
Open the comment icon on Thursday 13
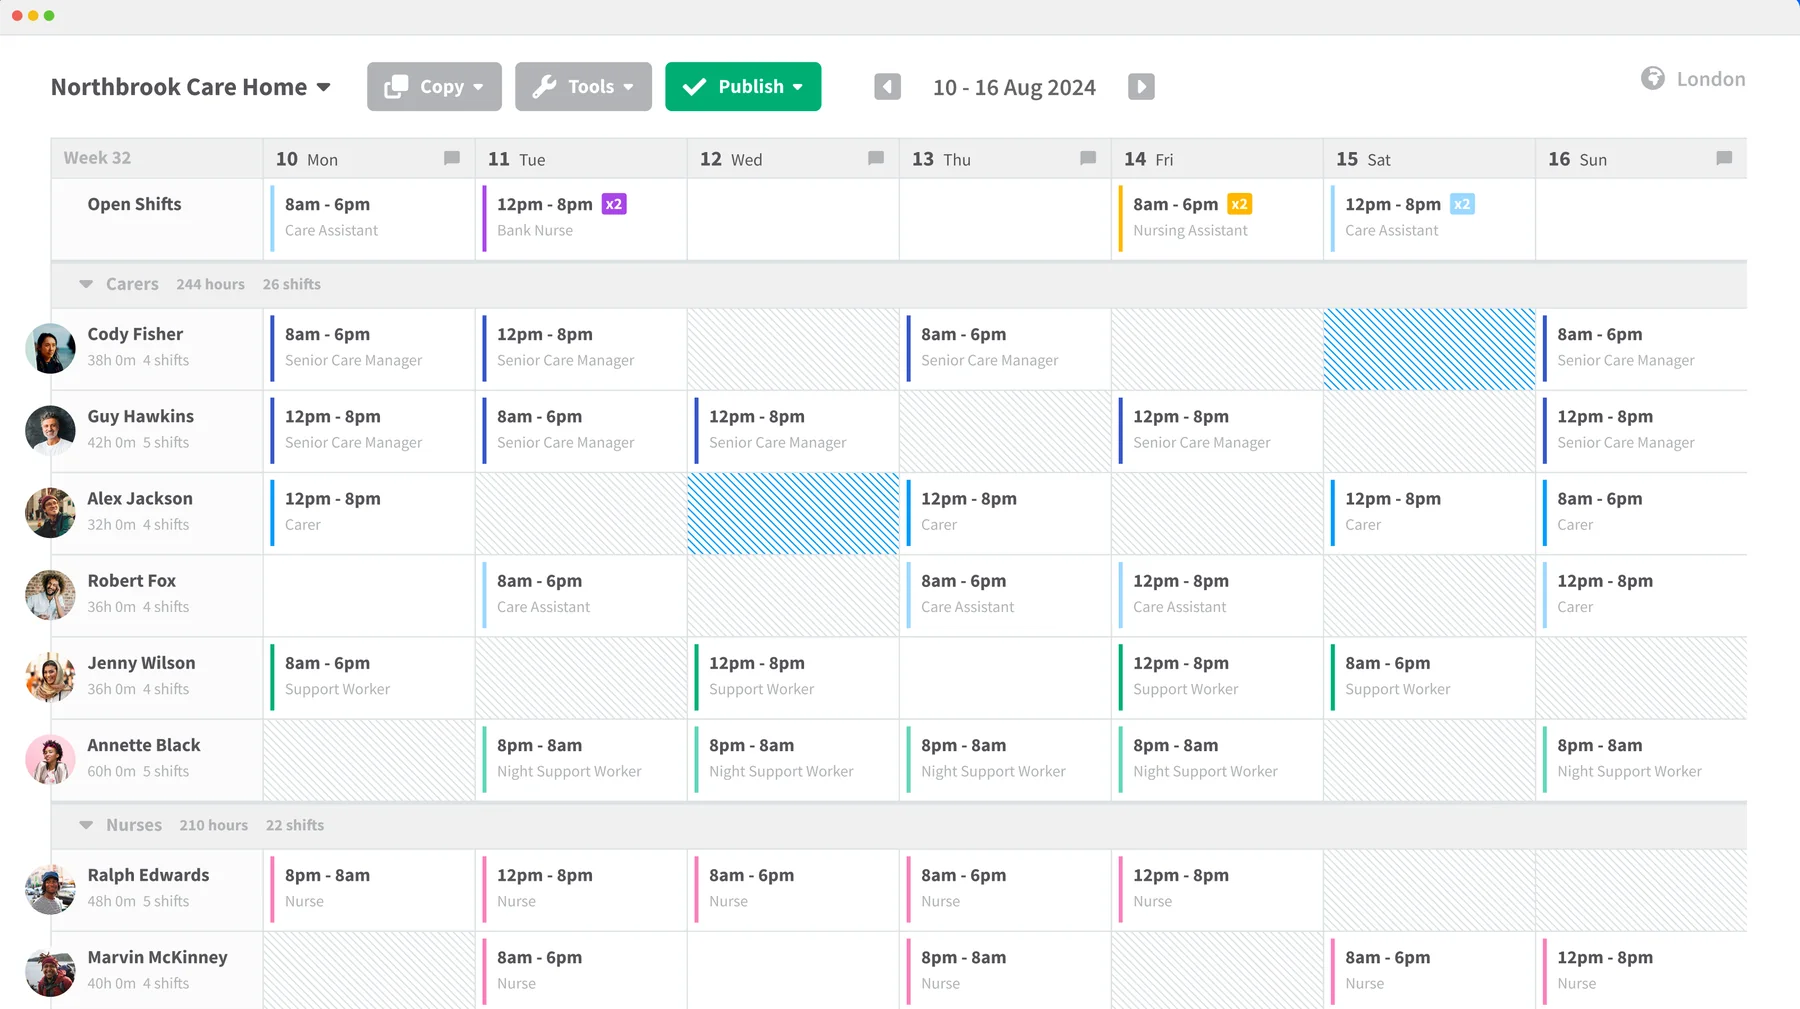[1088, 158]
